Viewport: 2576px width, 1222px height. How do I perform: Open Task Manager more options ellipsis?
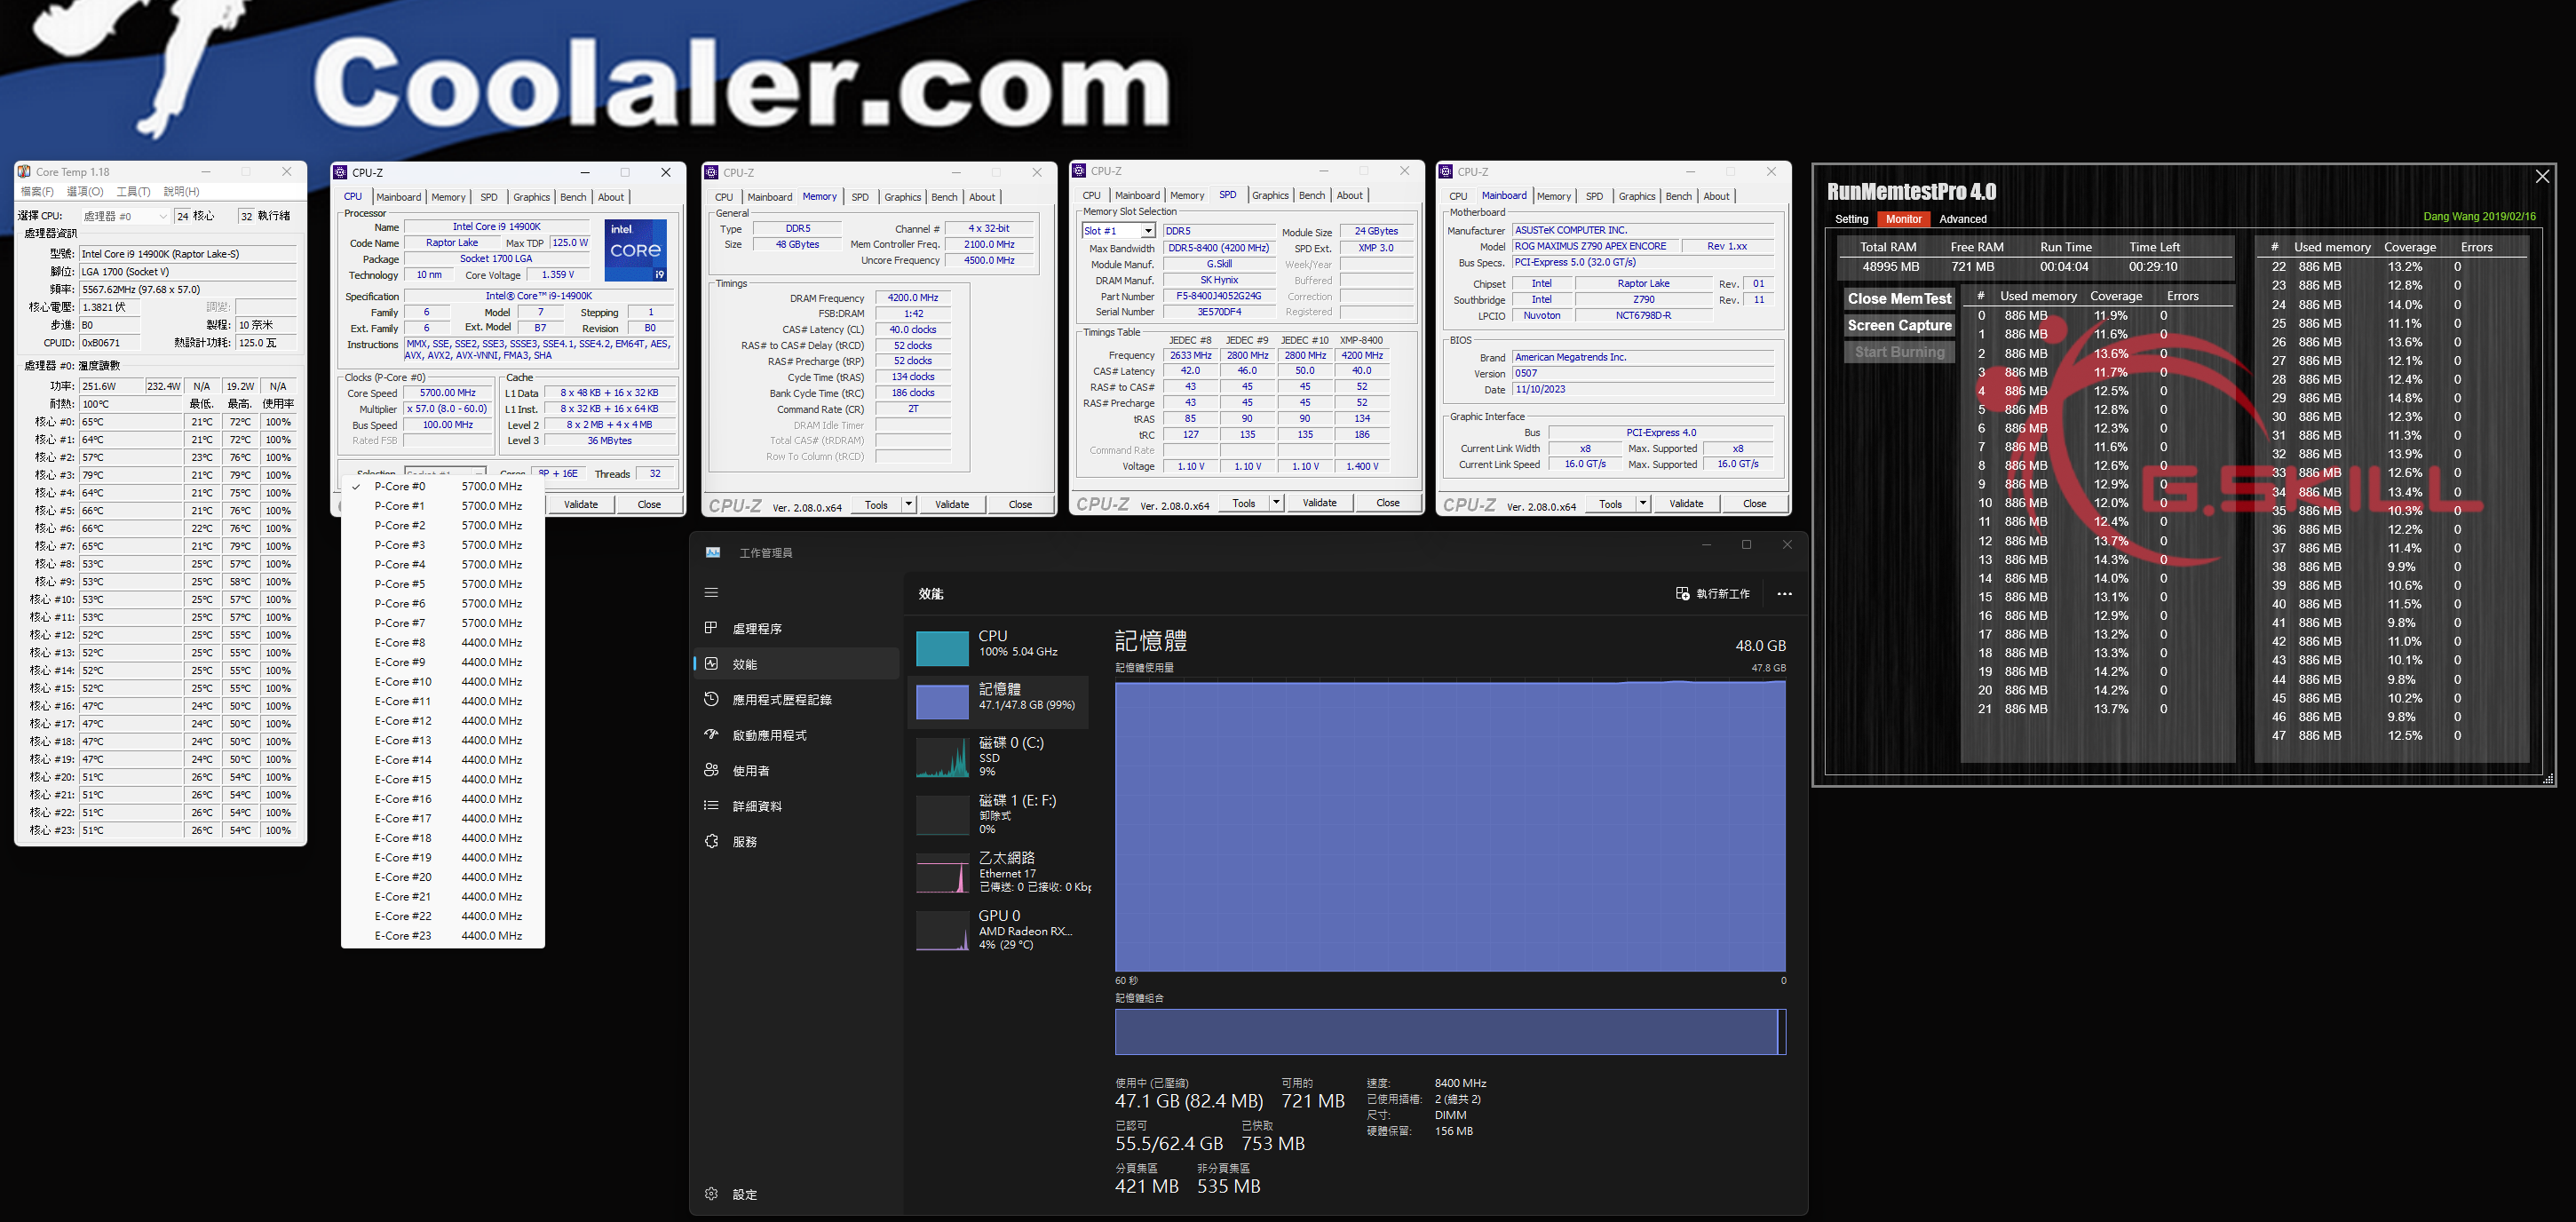pyautogui.click(x=1784, y=593)
